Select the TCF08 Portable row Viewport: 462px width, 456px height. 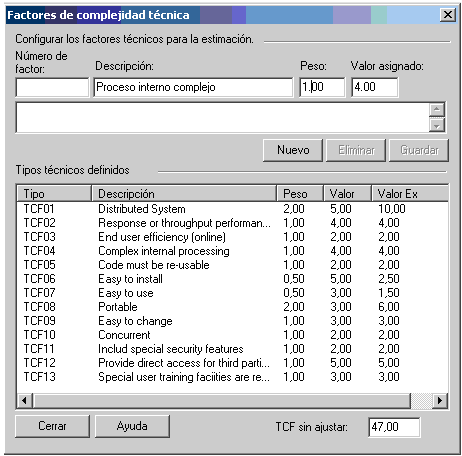click(x=232, y=307)
